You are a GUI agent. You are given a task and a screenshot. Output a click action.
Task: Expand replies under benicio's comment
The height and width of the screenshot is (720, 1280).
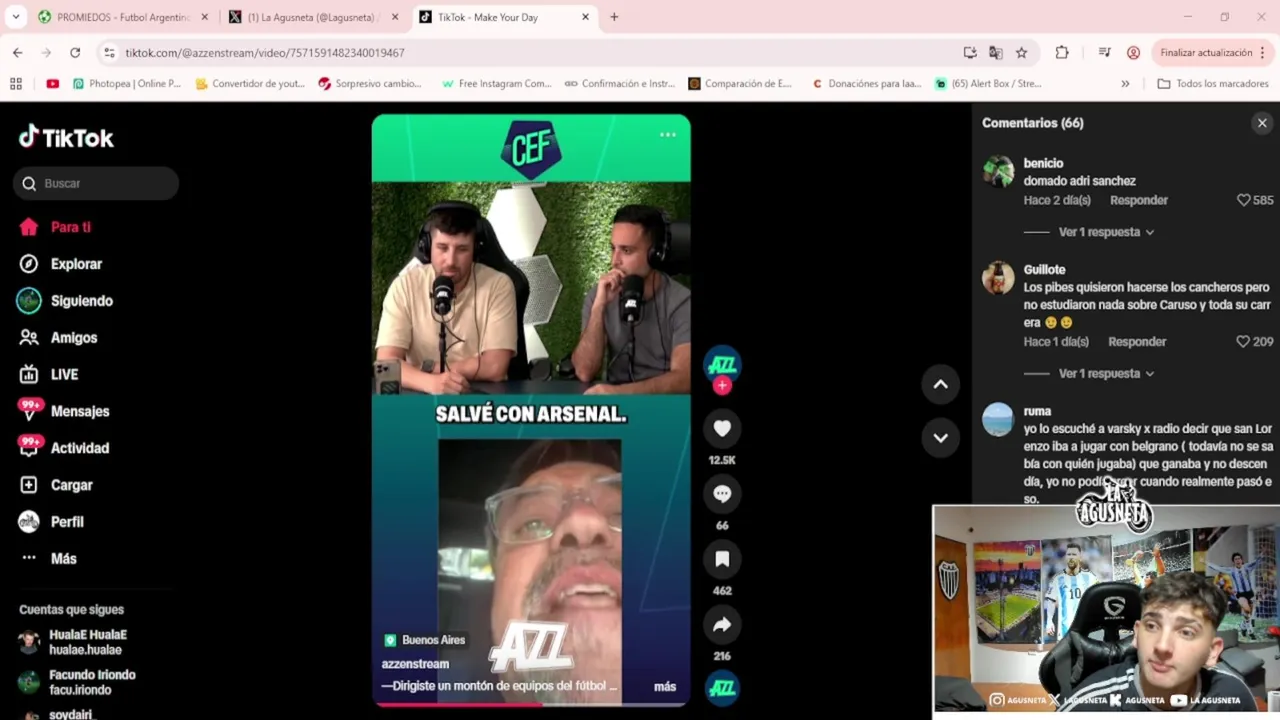(1106, 232)
